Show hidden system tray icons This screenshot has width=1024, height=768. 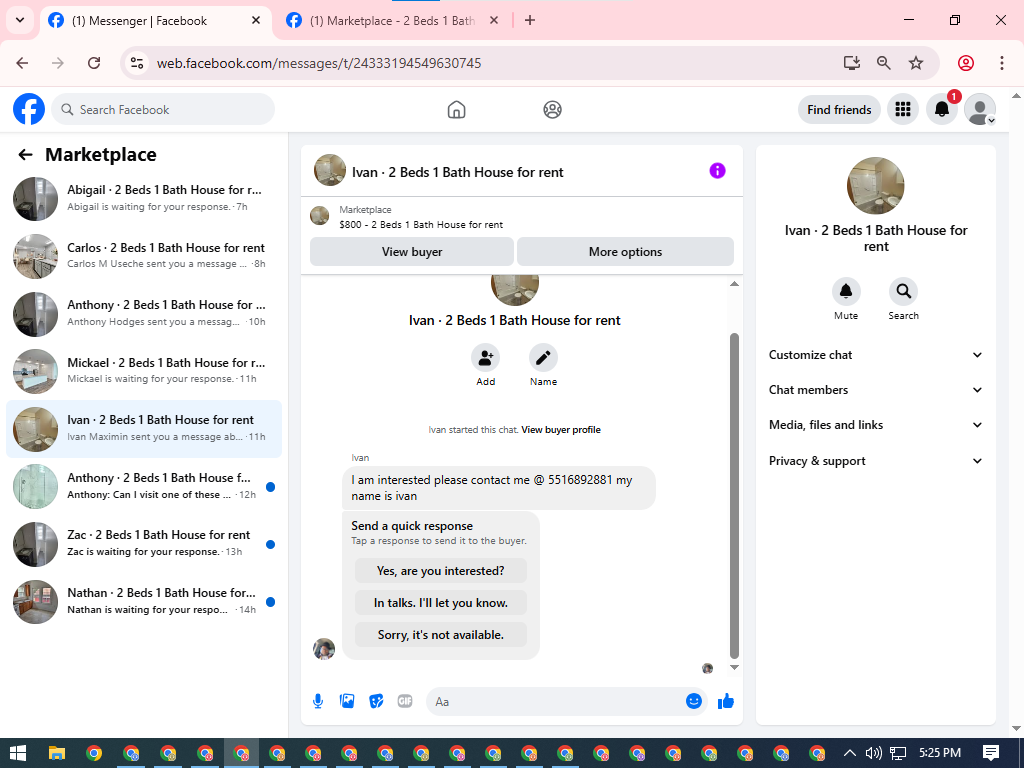(x=850, y=753)
